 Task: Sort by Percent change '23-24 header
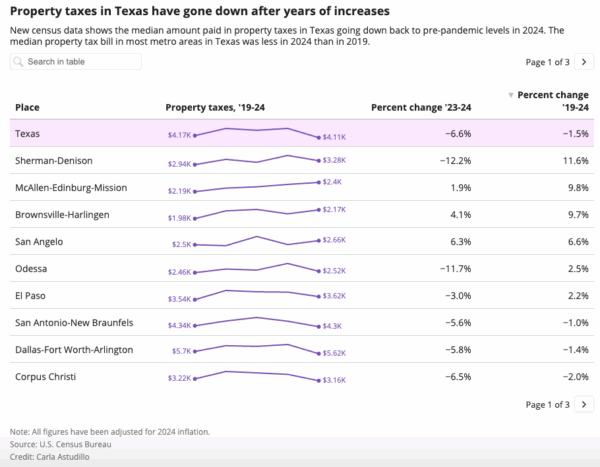[x=421, y=107]
